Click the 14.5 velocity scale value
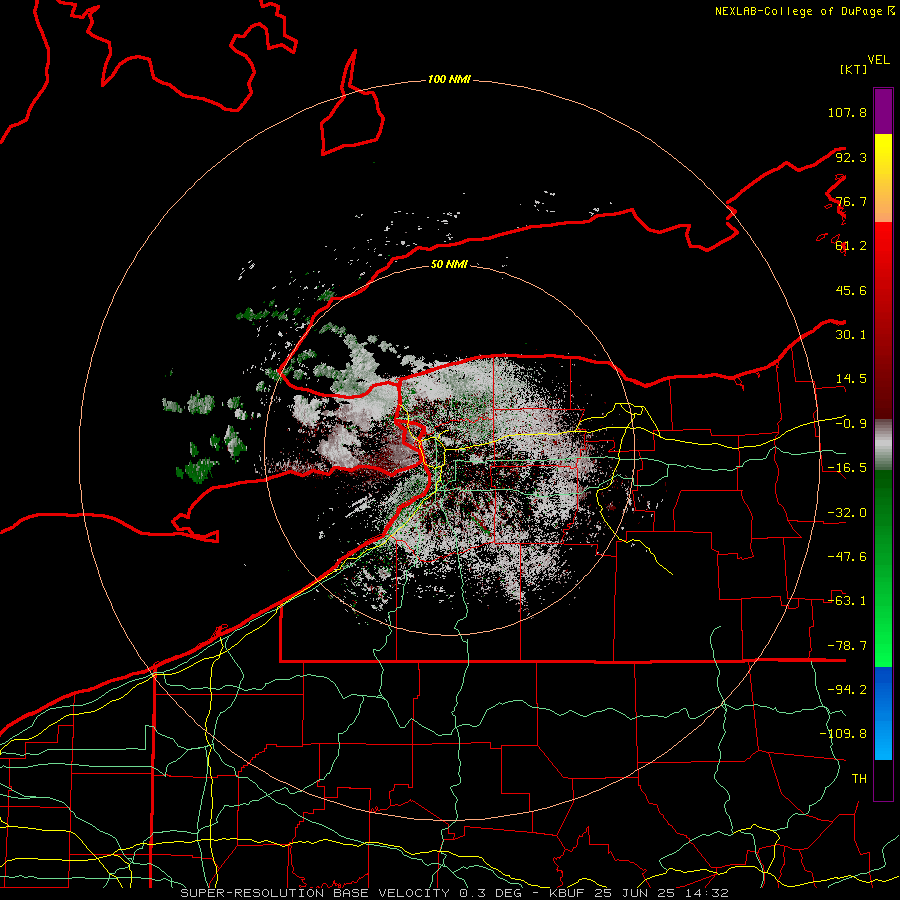 [x=851, y=379]
